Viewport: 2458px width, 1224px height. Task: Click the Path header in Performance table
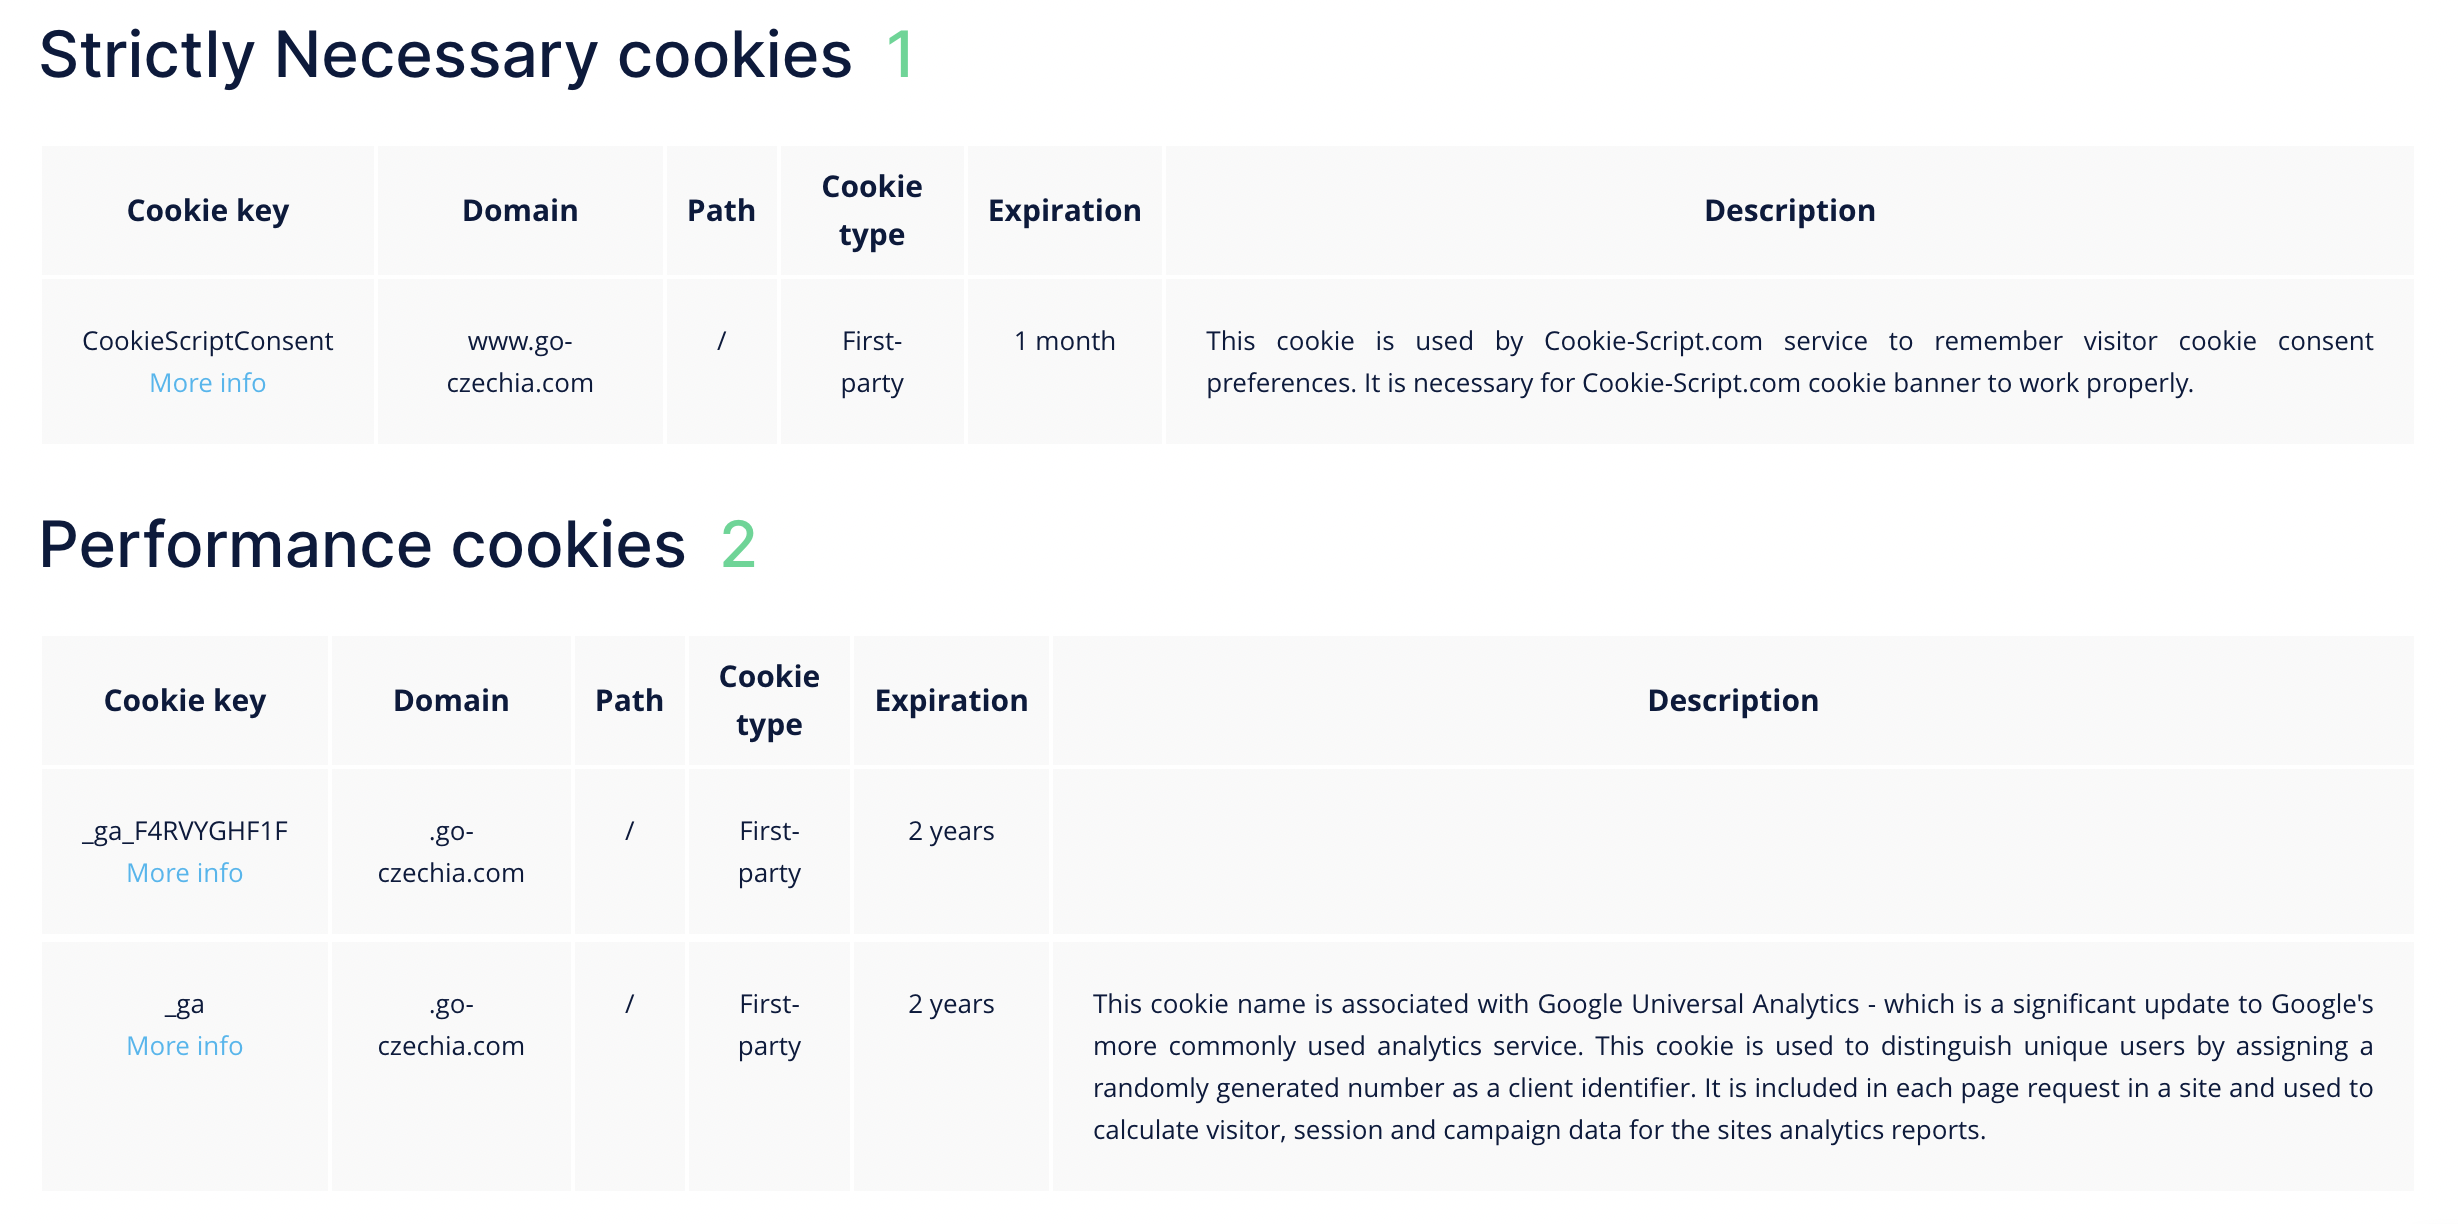[629, 701]
